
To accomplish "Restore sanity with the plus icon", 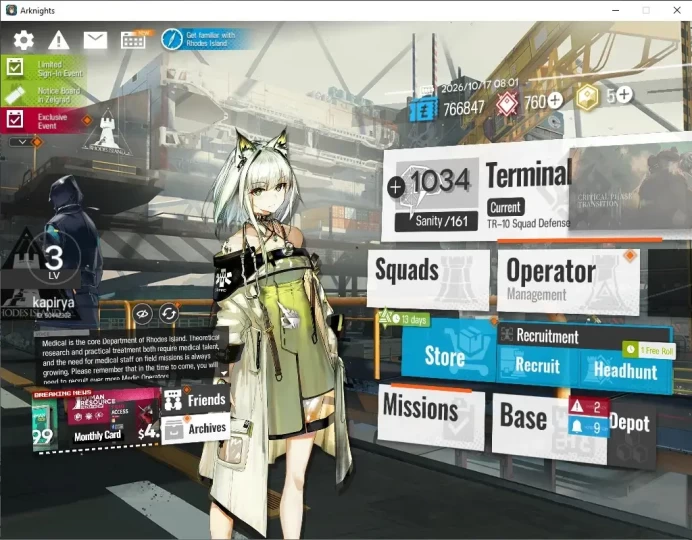I will click(x=396, y=188).
